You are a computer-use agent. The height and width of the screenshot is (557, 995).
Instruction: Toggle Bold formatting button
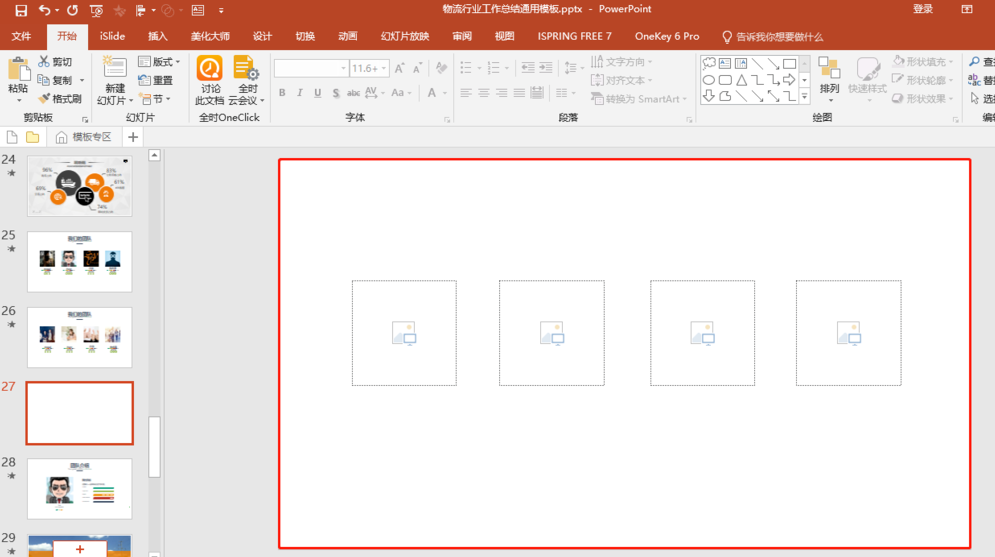pos(282,93)
